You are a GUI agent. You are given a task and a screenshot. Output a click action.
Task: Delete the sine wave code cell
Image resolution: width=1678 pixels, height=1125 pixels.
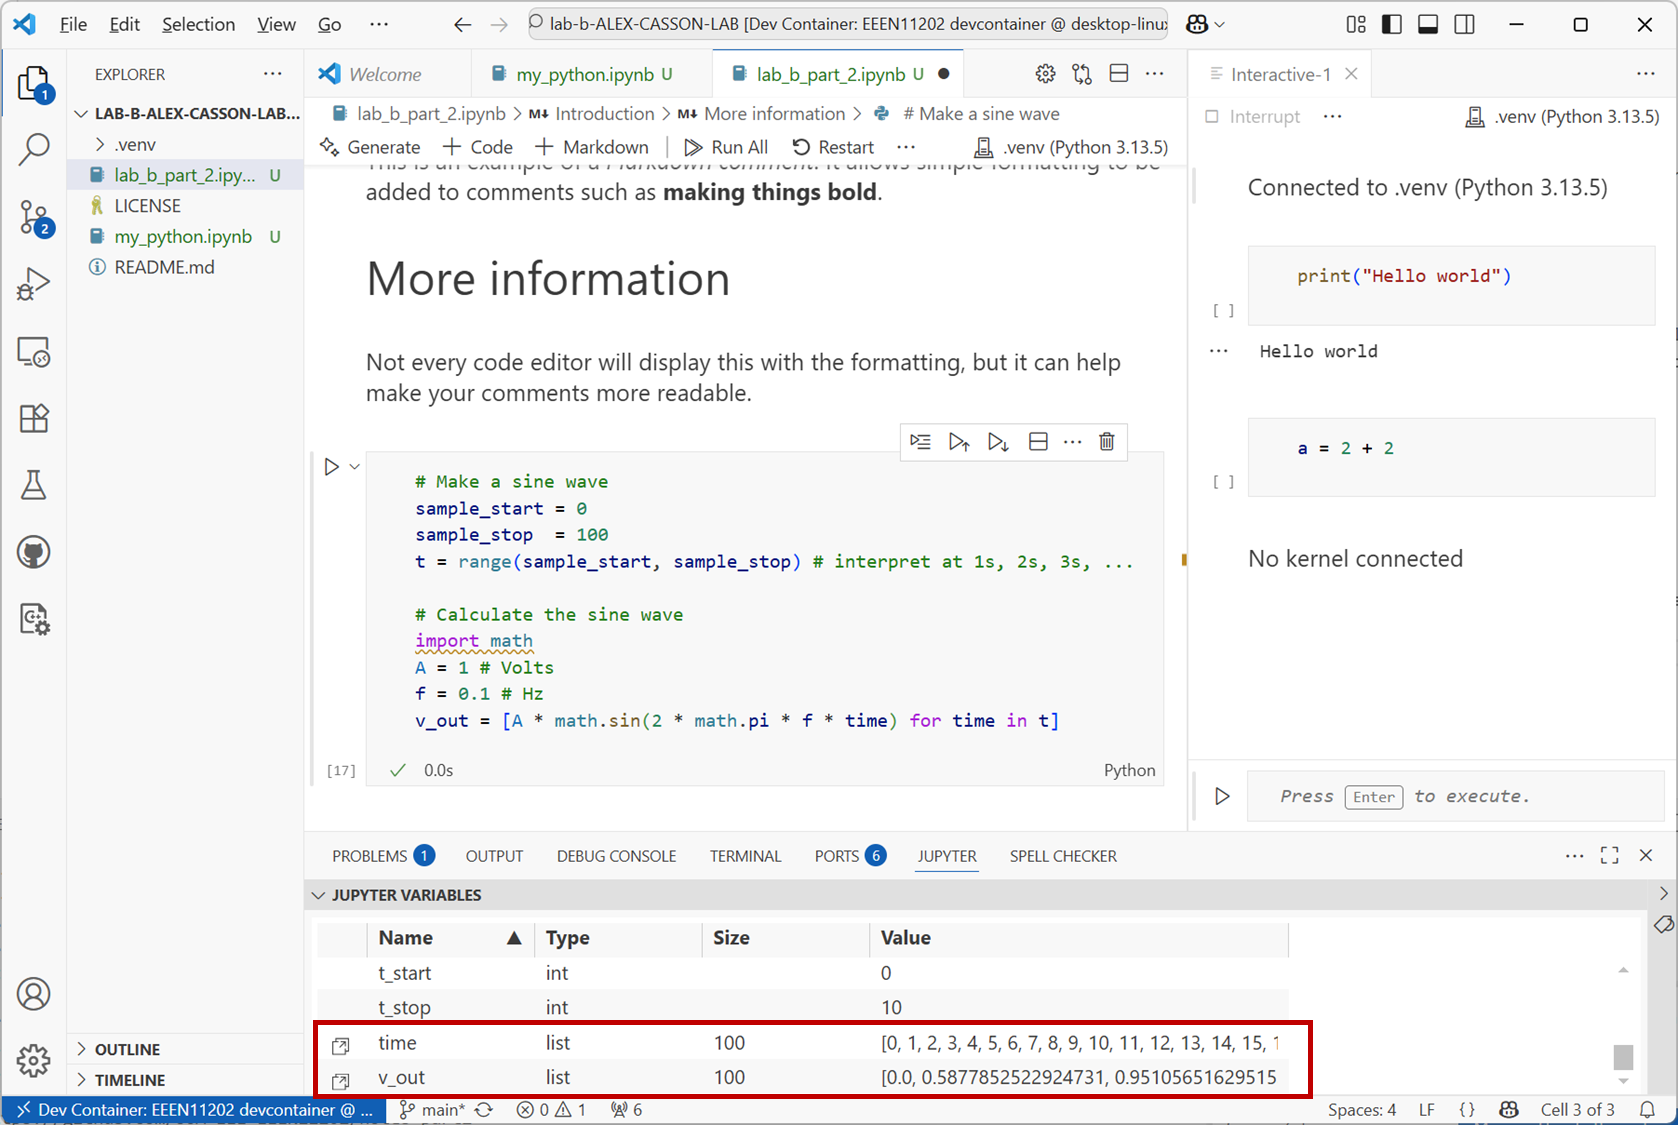tap(1106, 442)
